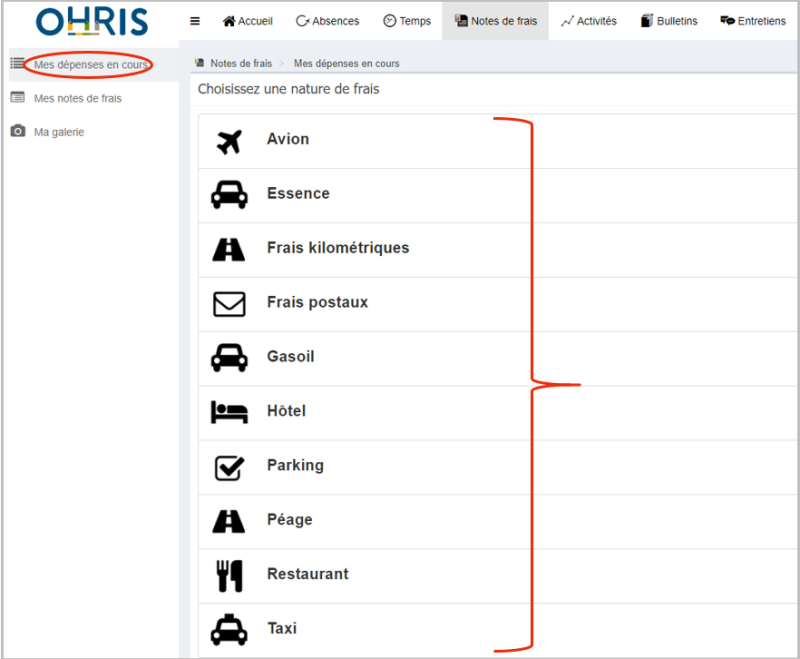
Task: Click the camera icon for Ma galerie
Action: (x=18, y=131)
